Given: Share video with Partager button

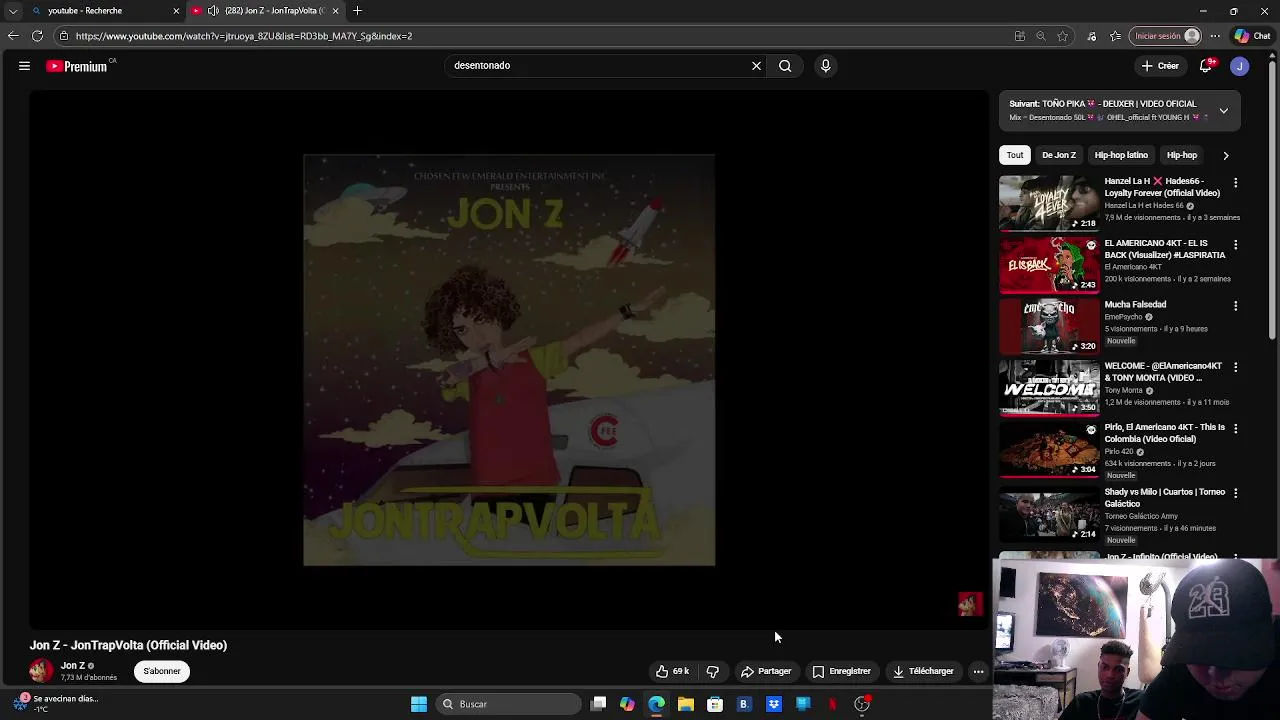Looking at the screenshot, I should [x=766, y=671].
